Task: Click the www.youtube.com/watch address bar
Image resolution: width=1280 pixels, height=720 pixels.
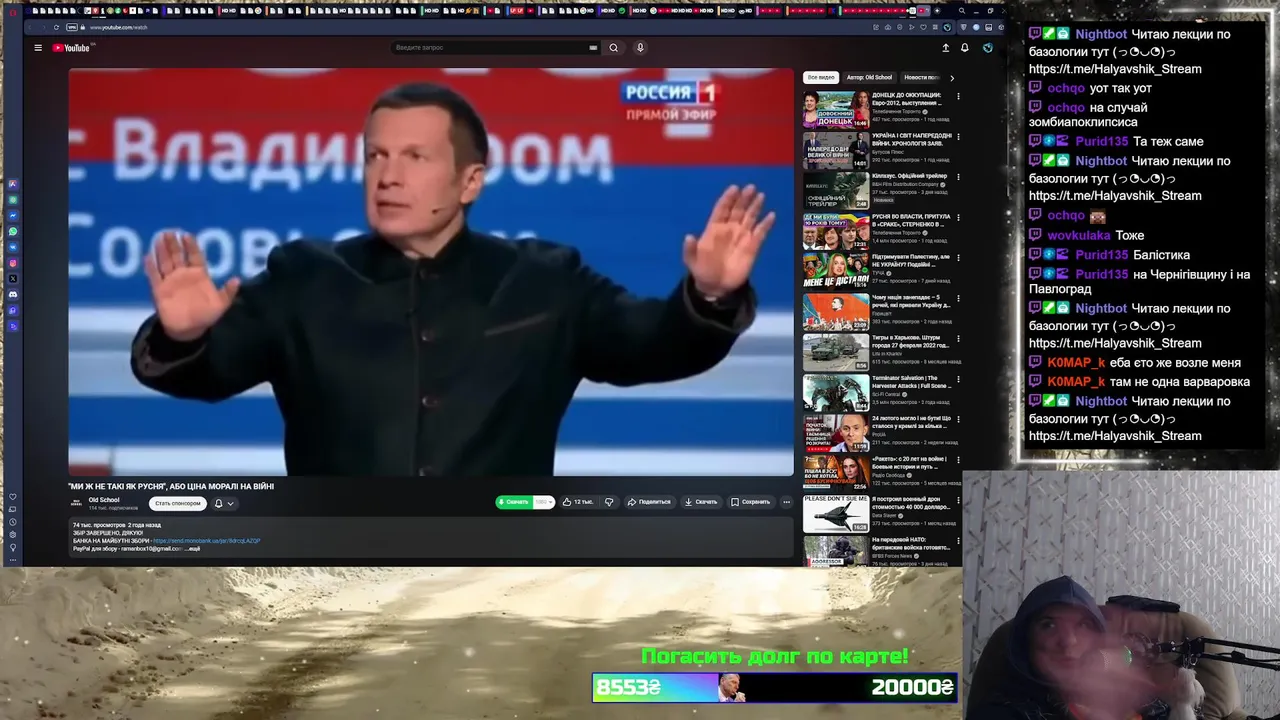Action: [118, 27]
